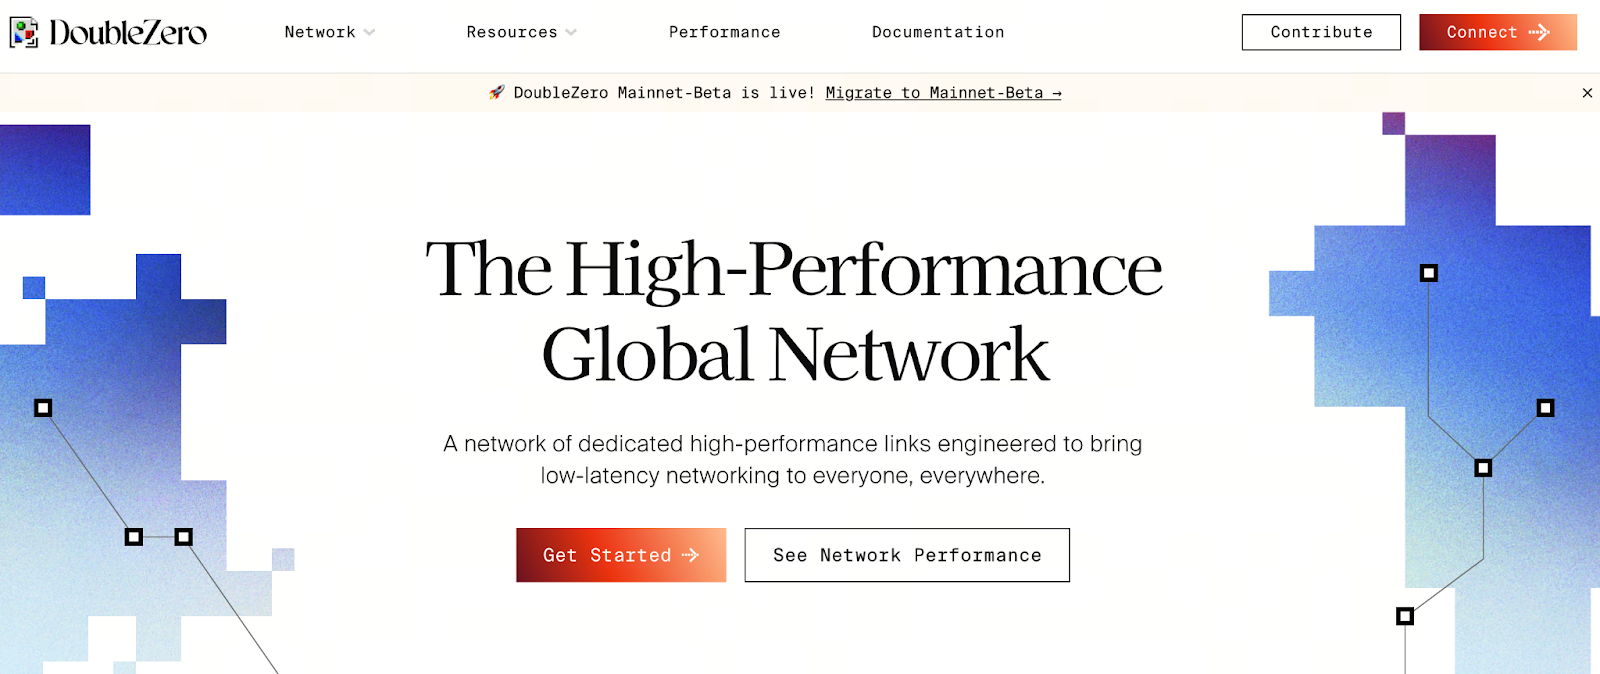Click the arrow icon on Get Started
Viewport: 1600px width, 674px height.
(x=690, y=555)
